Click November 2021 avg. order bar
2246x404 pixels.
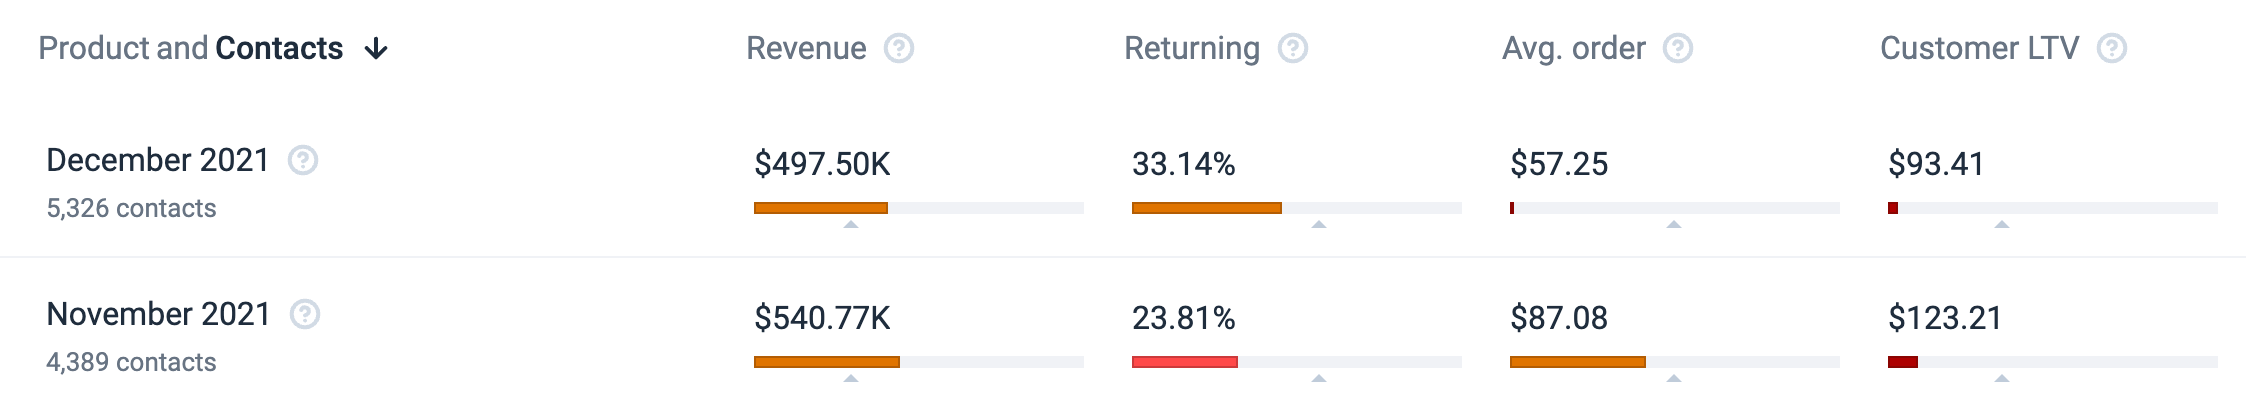tap(1577, 362)
